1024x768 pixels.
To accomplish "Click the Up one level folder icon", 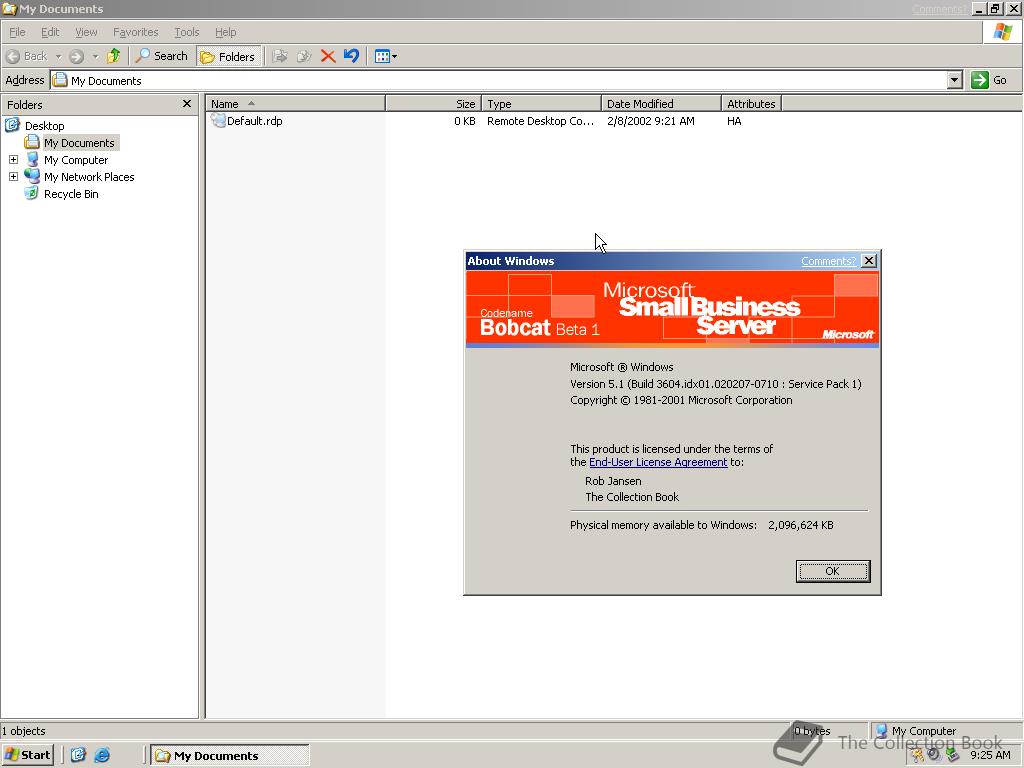I will coord(114,56).
